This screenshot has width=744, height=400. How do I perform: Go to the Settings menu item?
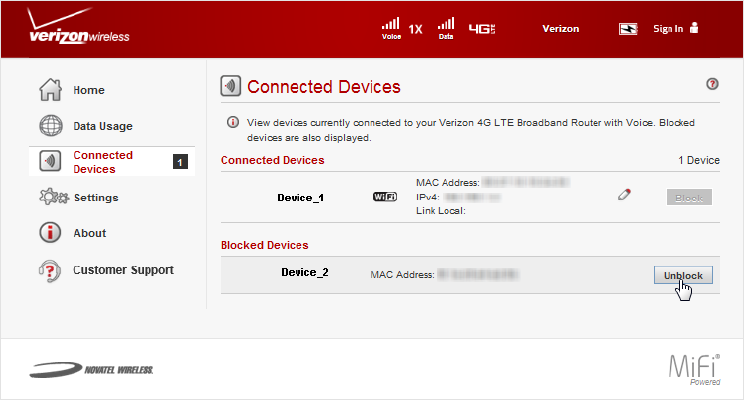96,197
